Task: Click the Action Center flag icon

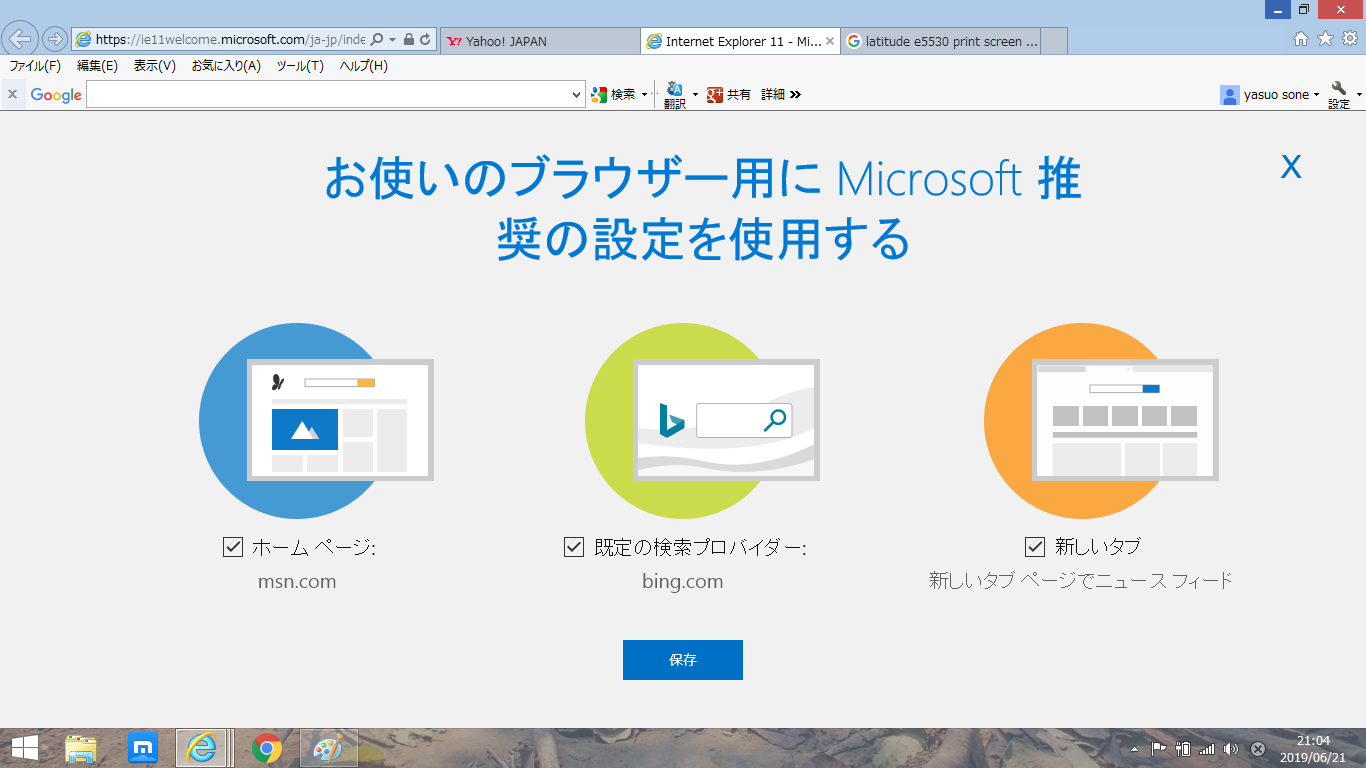Action: 1158,749
